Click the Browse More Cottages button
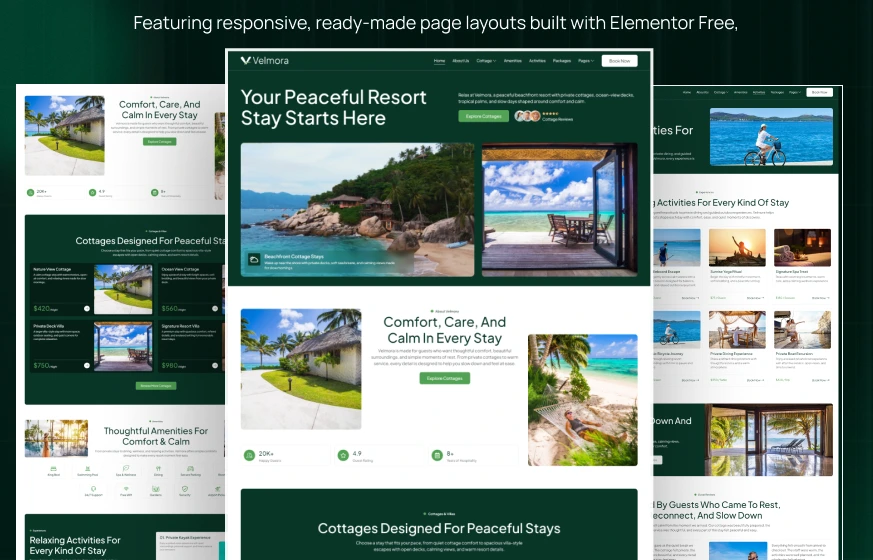Image resolution: width=873 pixels, height=560 pixels. (156, 386)
